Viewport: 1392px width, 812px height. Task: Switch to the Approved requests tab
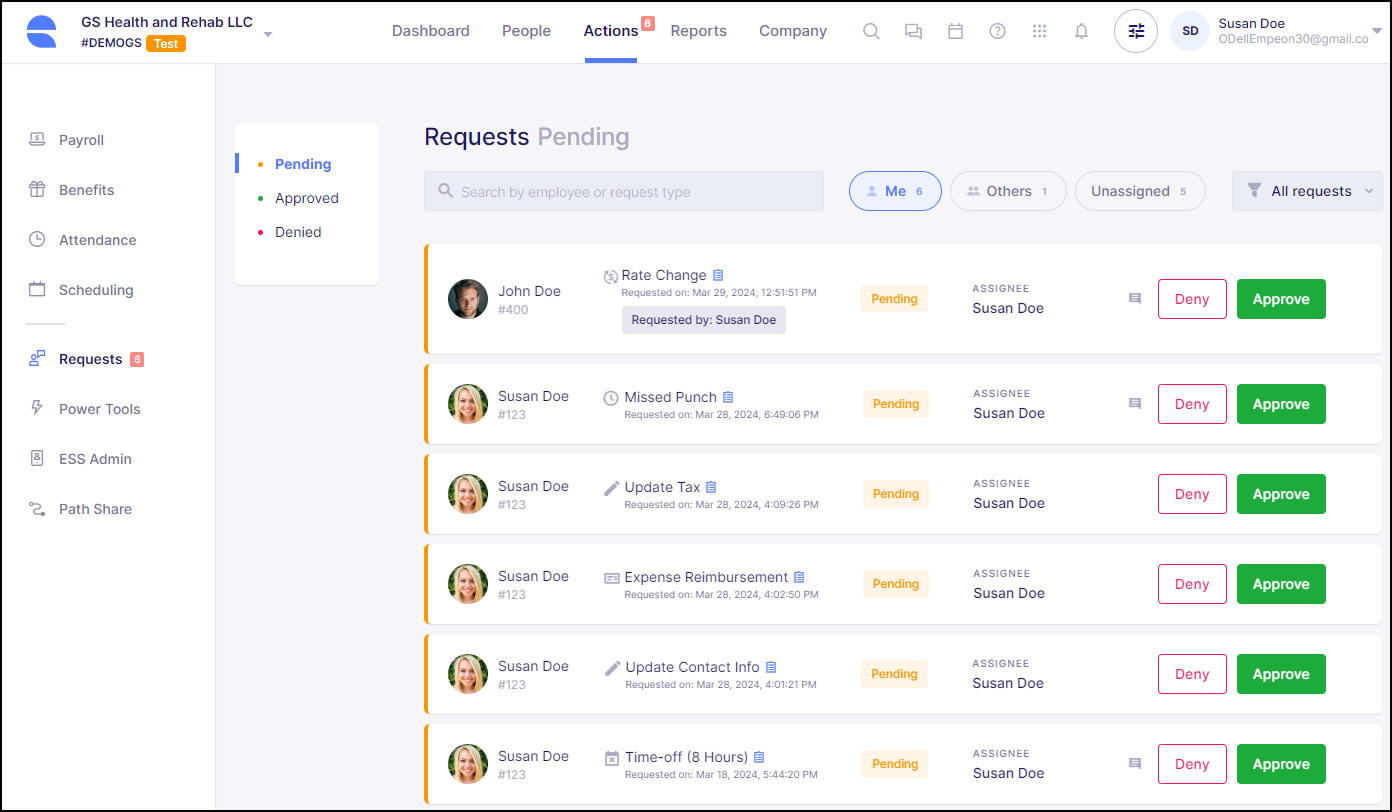click(x=306, y=197)
